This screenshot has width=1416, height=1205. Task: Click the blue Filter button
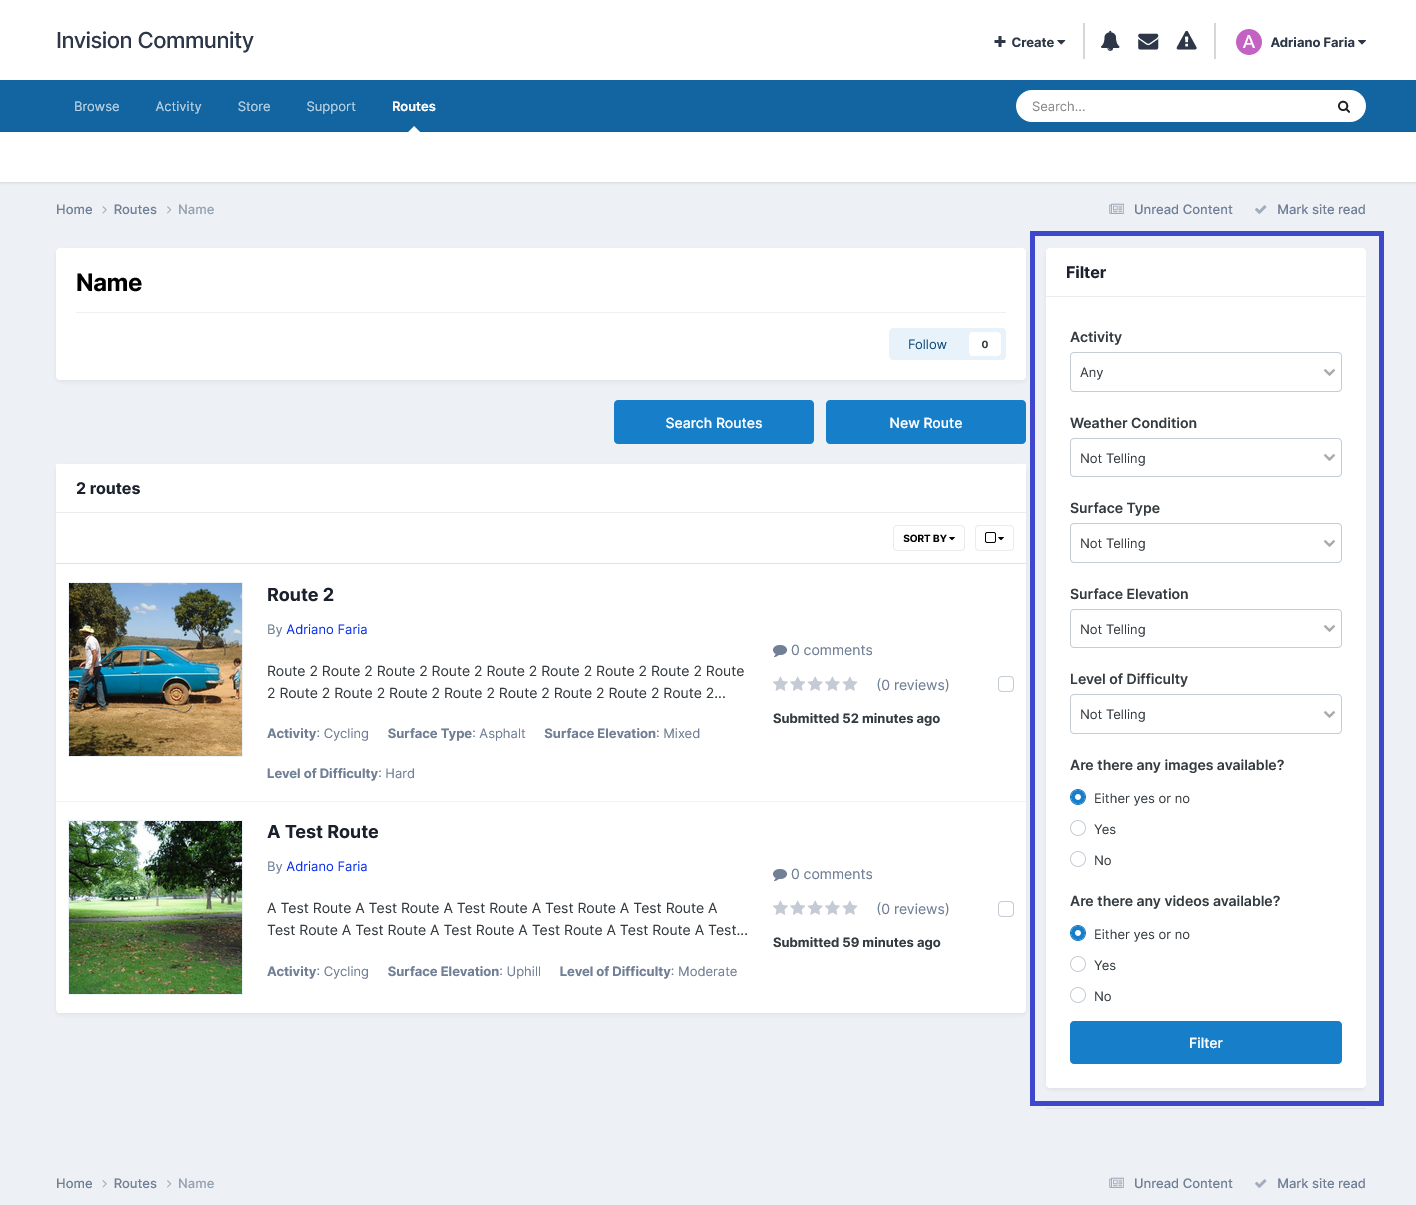click(x=1206, y=1042)
